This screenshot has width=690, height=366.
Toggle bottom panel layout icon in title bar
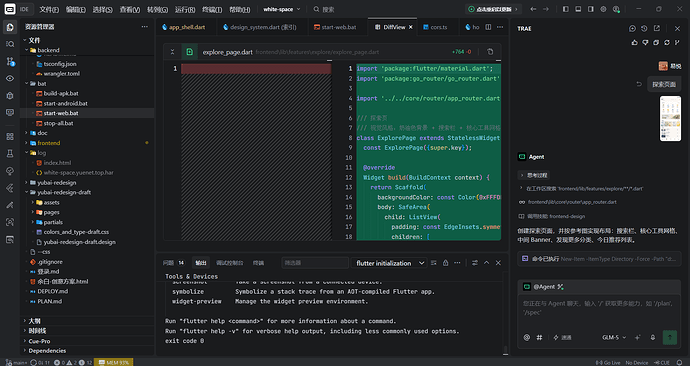pyautogui.click(x=578, y=9)
